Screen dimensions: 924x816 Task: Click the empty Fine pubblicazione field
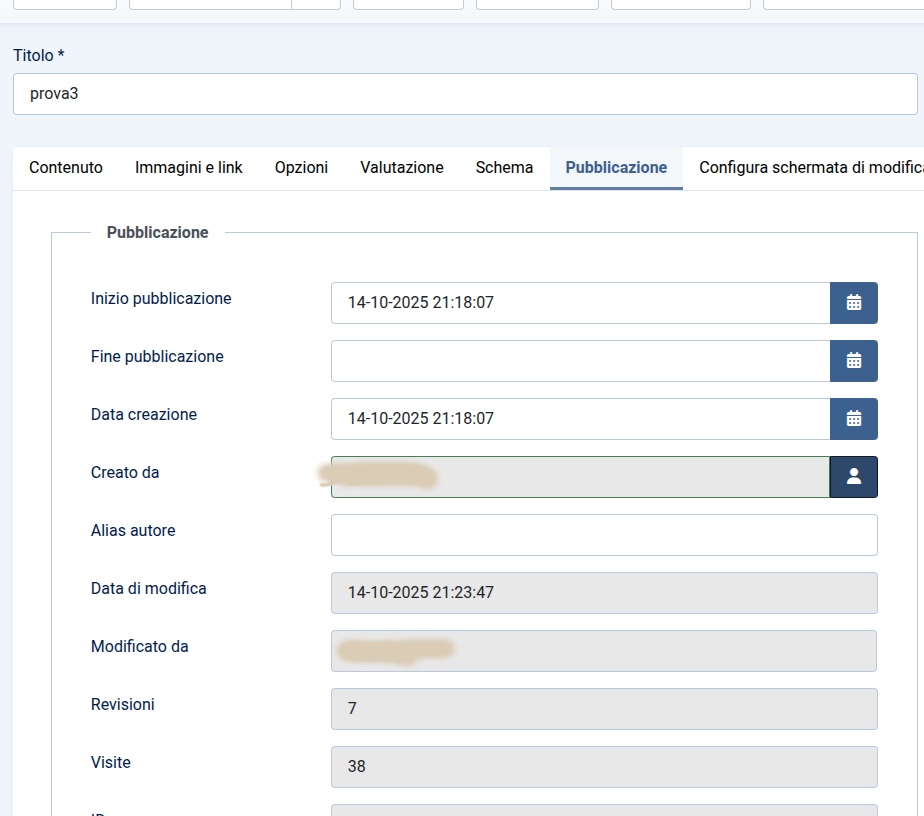(x=580, y=361)
